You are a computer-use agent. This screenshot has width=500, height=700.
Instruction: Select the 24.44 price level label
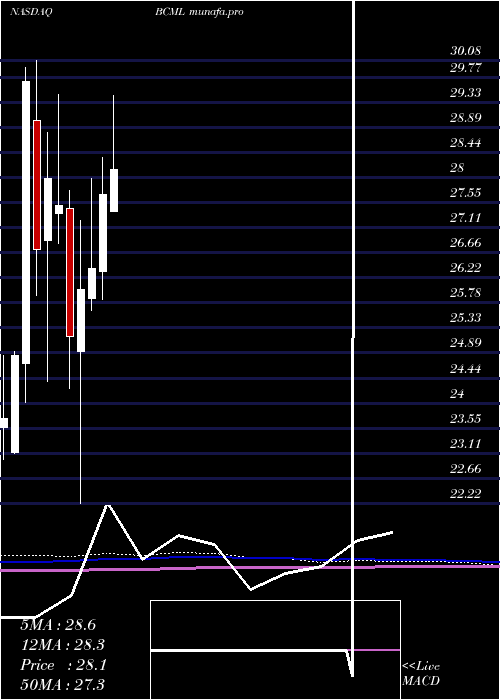pos(466,369)
